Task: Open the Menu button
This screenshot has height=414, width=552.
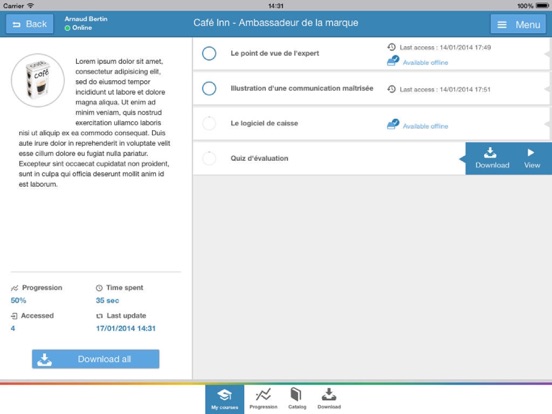Action: click(x=518, y=24)
